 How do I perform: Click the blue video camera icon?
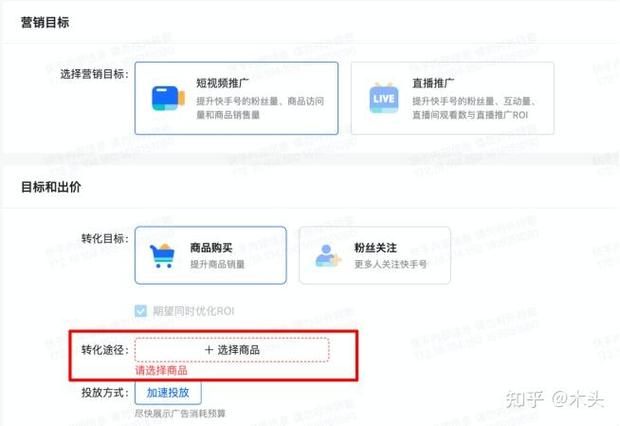point(168,98)
